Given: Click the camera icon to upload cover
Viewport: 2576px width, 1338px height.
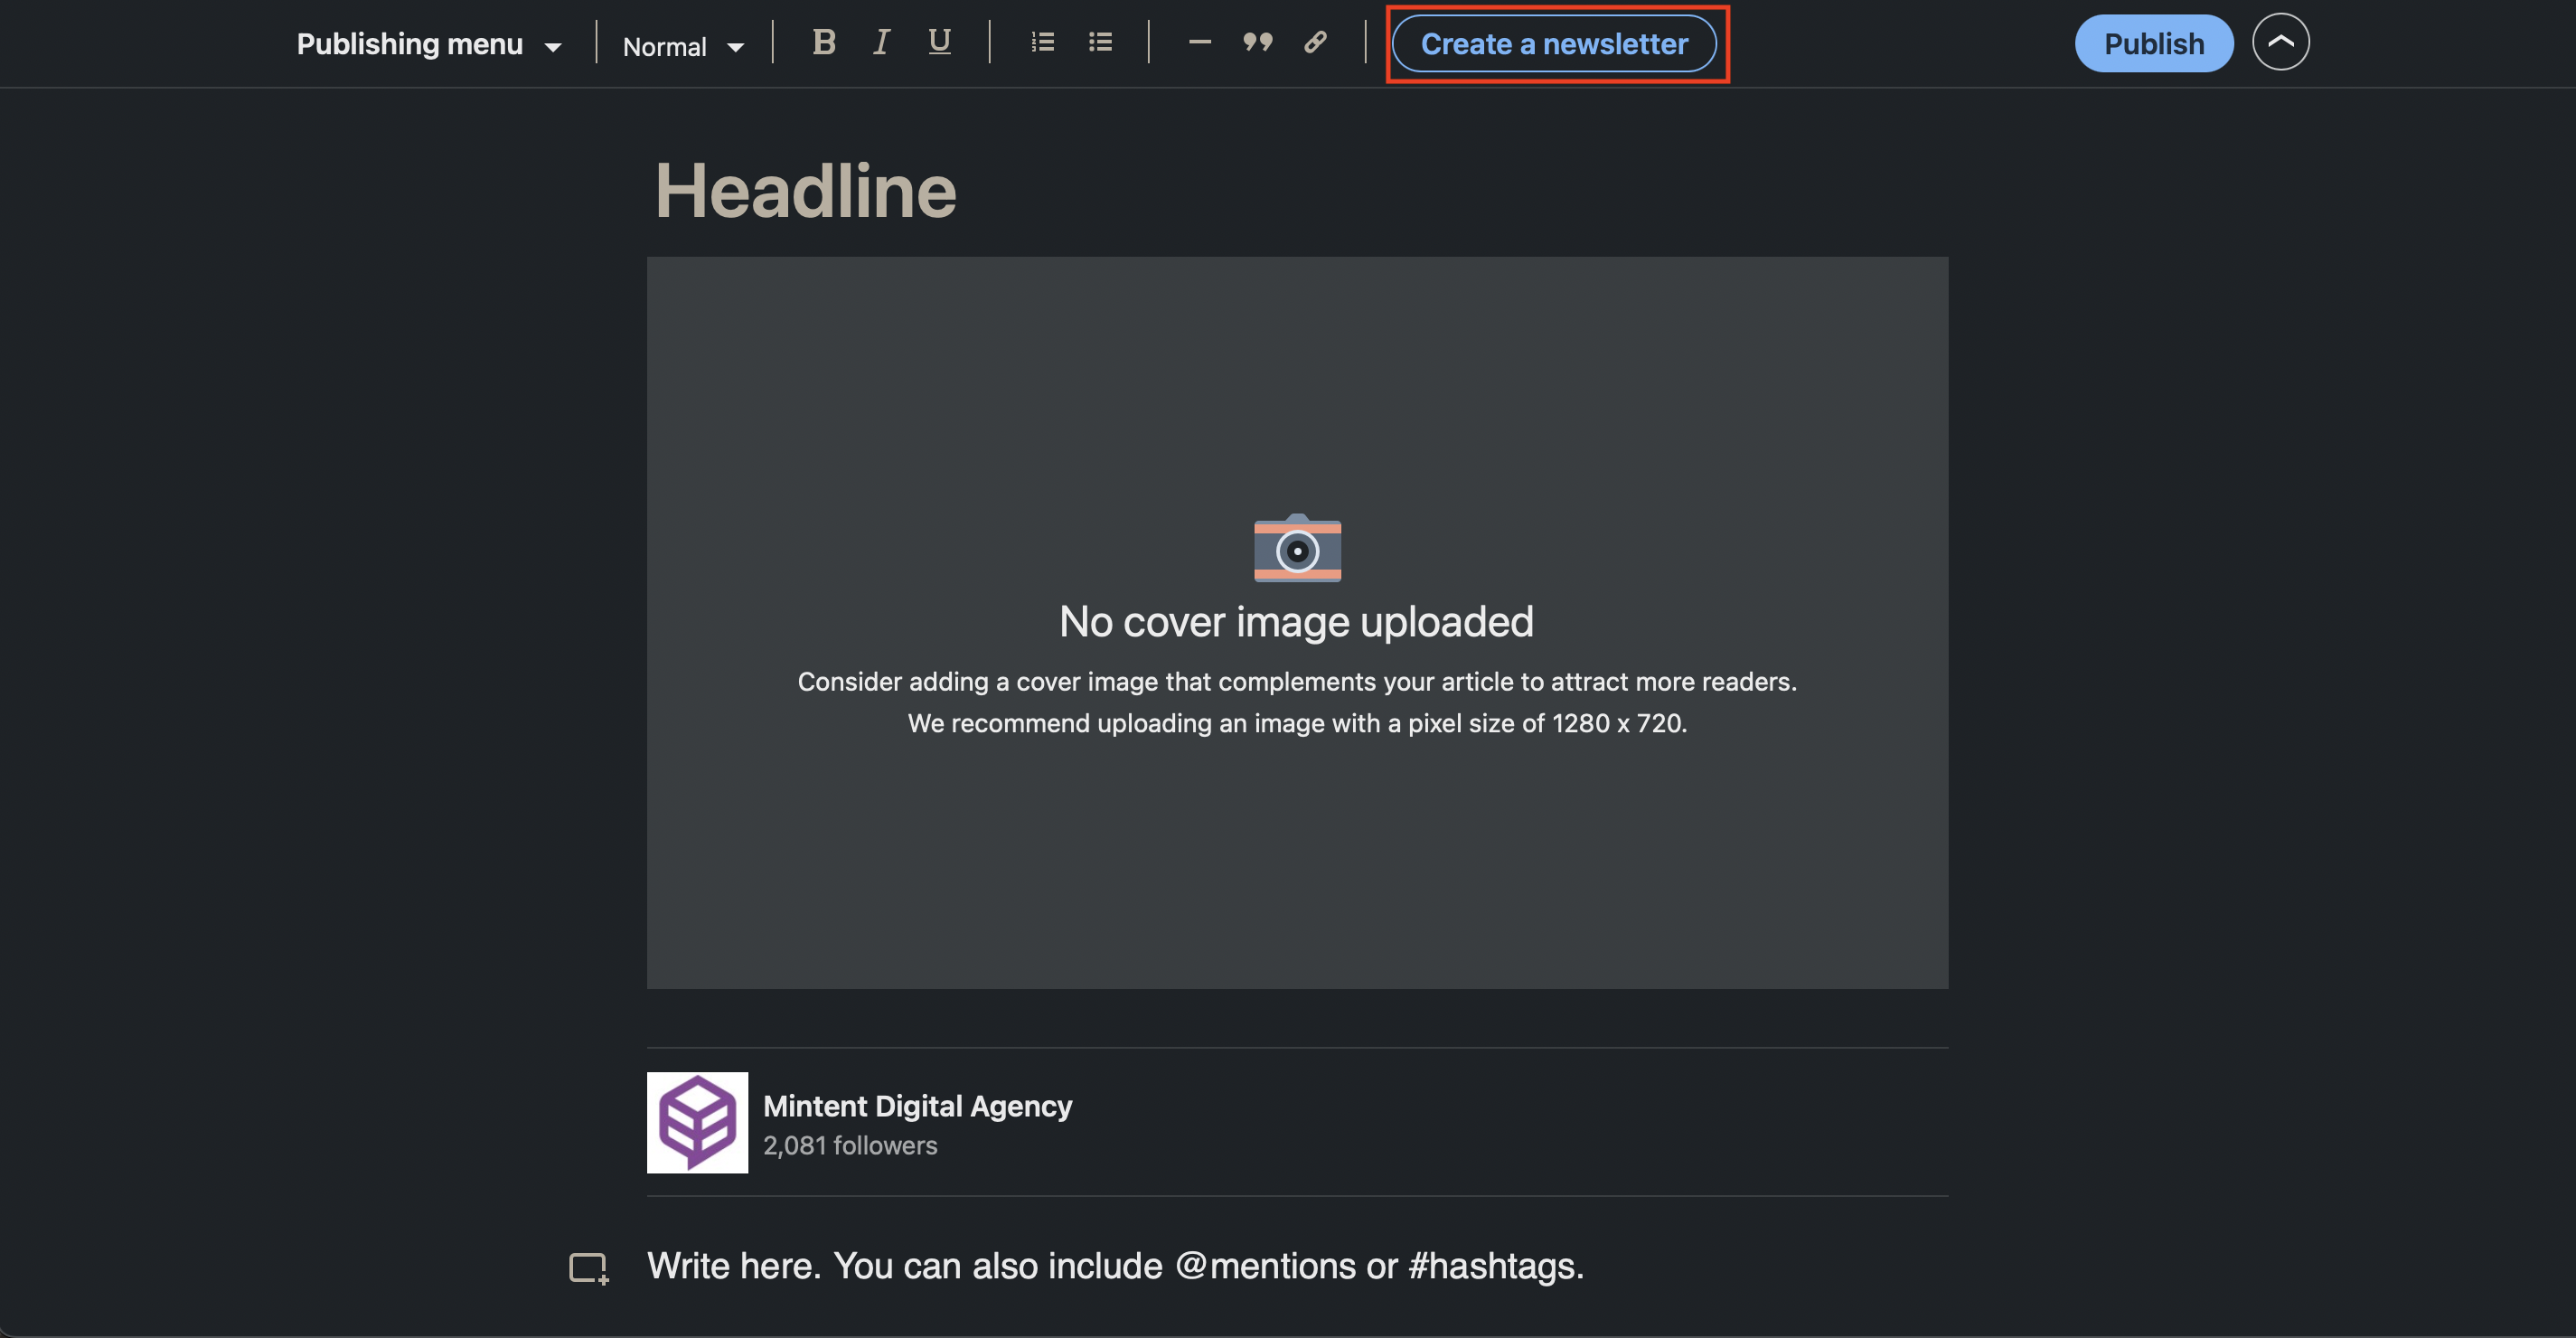Looking at the screenshot, I should coord(1297,548).
